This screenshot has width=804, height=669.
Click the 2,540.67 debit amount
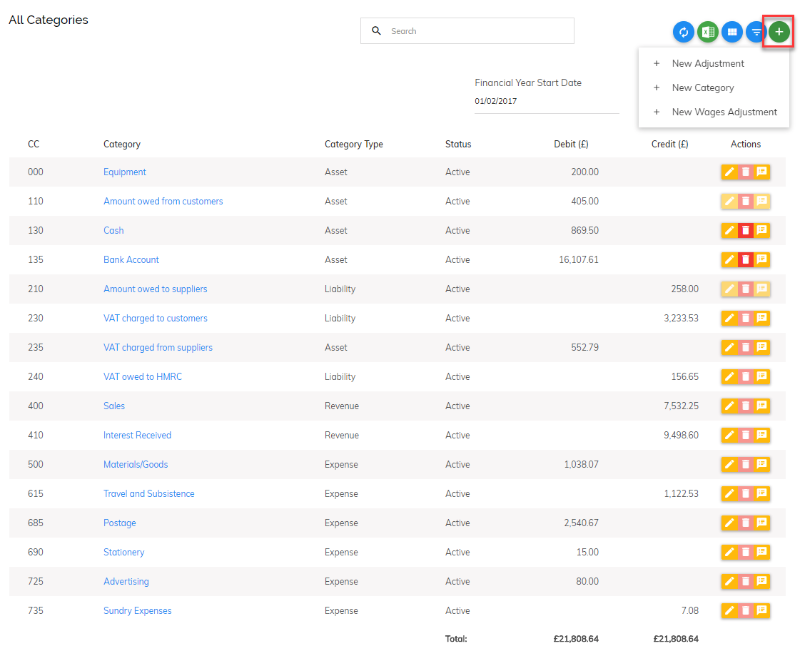tap(581, 522)
